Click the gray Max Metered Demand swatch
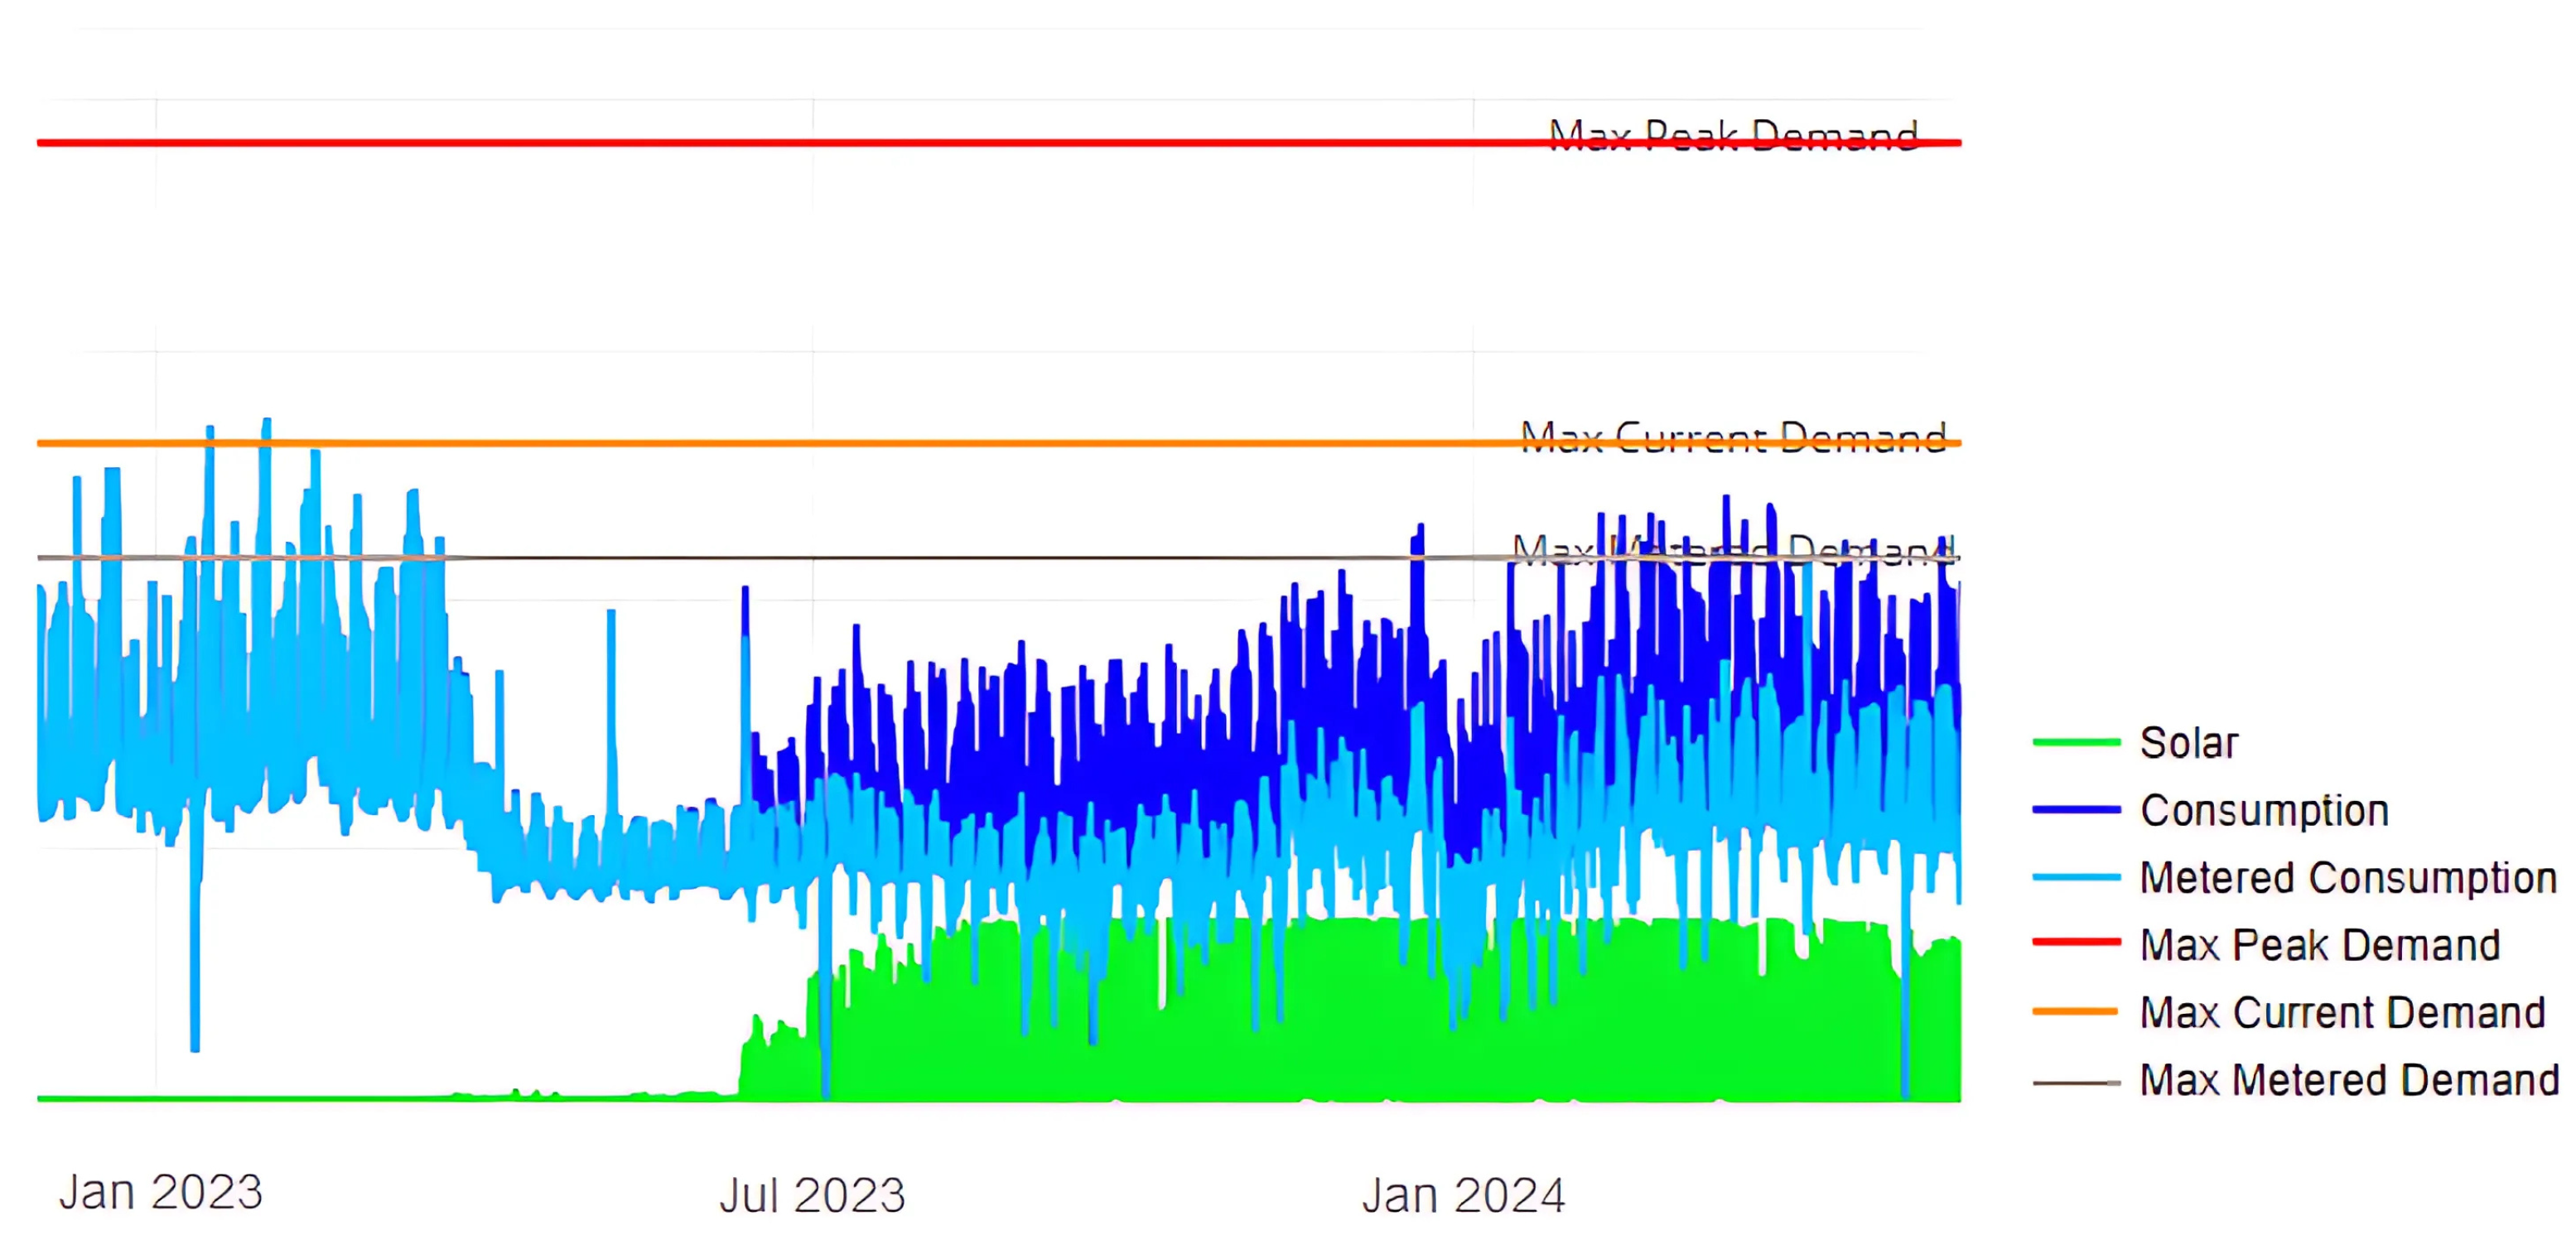 pyautogui.click(x=2076, y=1082)
